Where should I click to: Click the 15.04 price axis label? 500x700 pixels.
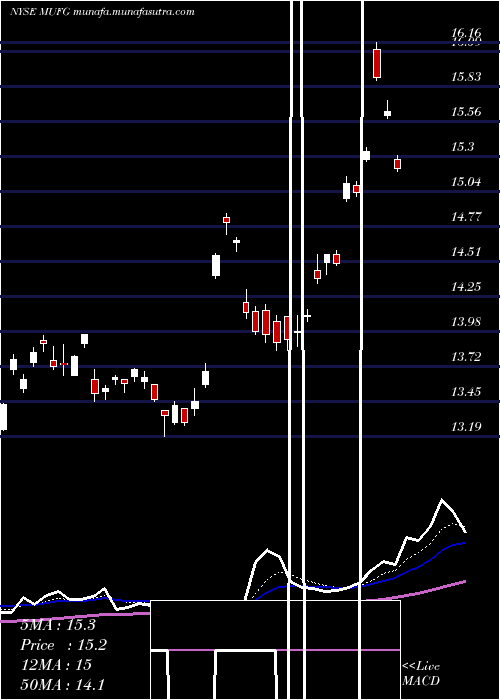tap(466, 181)
